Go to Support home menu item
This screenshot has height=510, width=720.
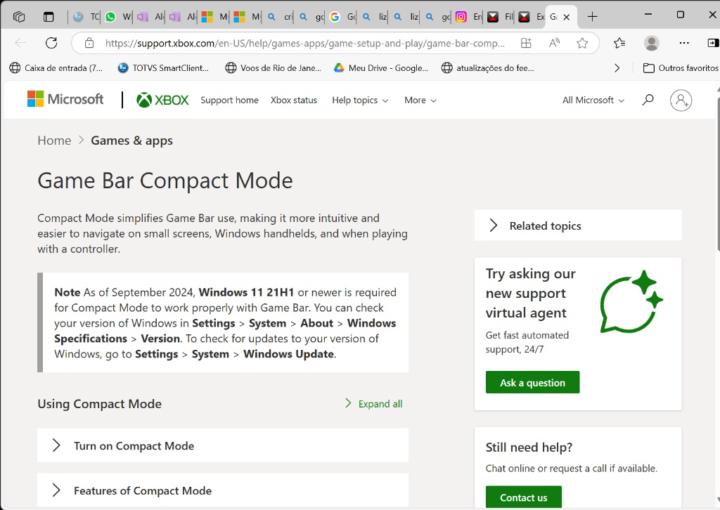pyautogui.click(x=229, y=100)
